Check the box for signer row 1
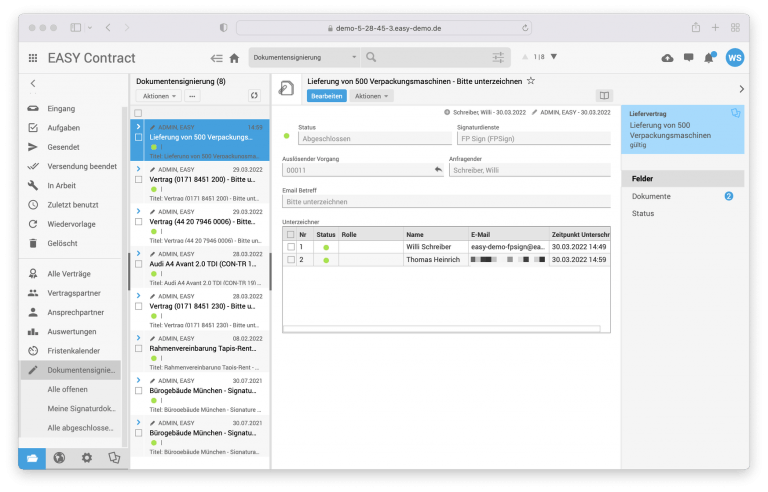Viewport: 768px width, 492px height. tap(291, 246)
